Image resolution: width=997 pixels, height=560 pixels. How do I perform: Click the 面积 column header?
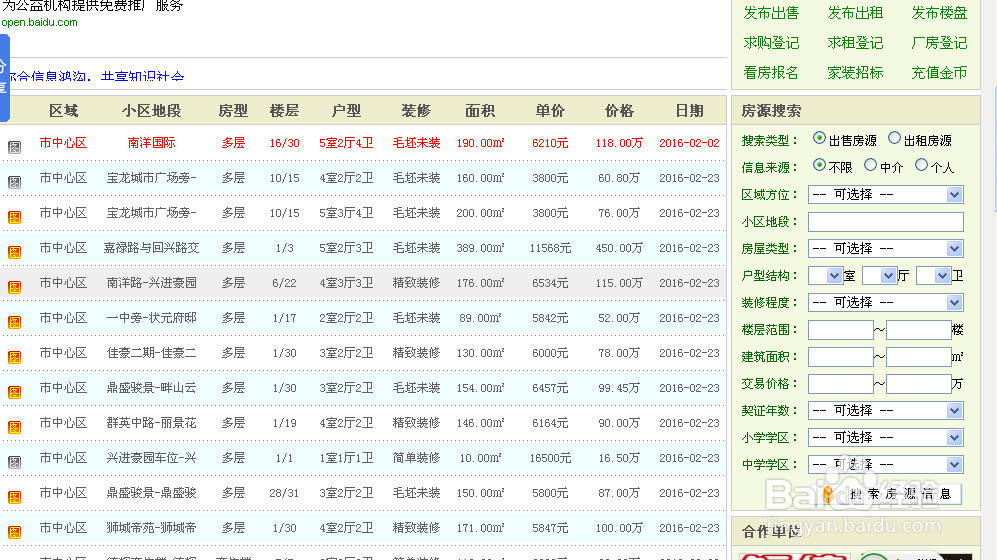click(480, 111)
